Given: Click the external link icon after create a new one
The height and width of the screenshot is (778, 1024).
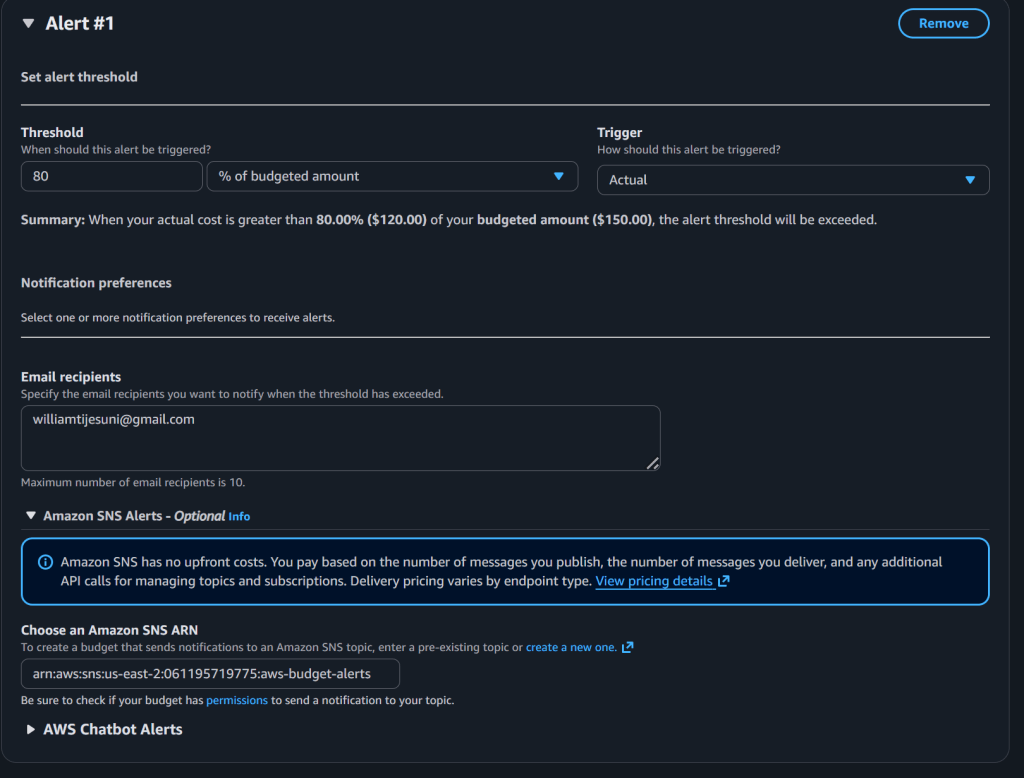Looking at the screenshot, I should pyautogui.click(x=628, y=647).
